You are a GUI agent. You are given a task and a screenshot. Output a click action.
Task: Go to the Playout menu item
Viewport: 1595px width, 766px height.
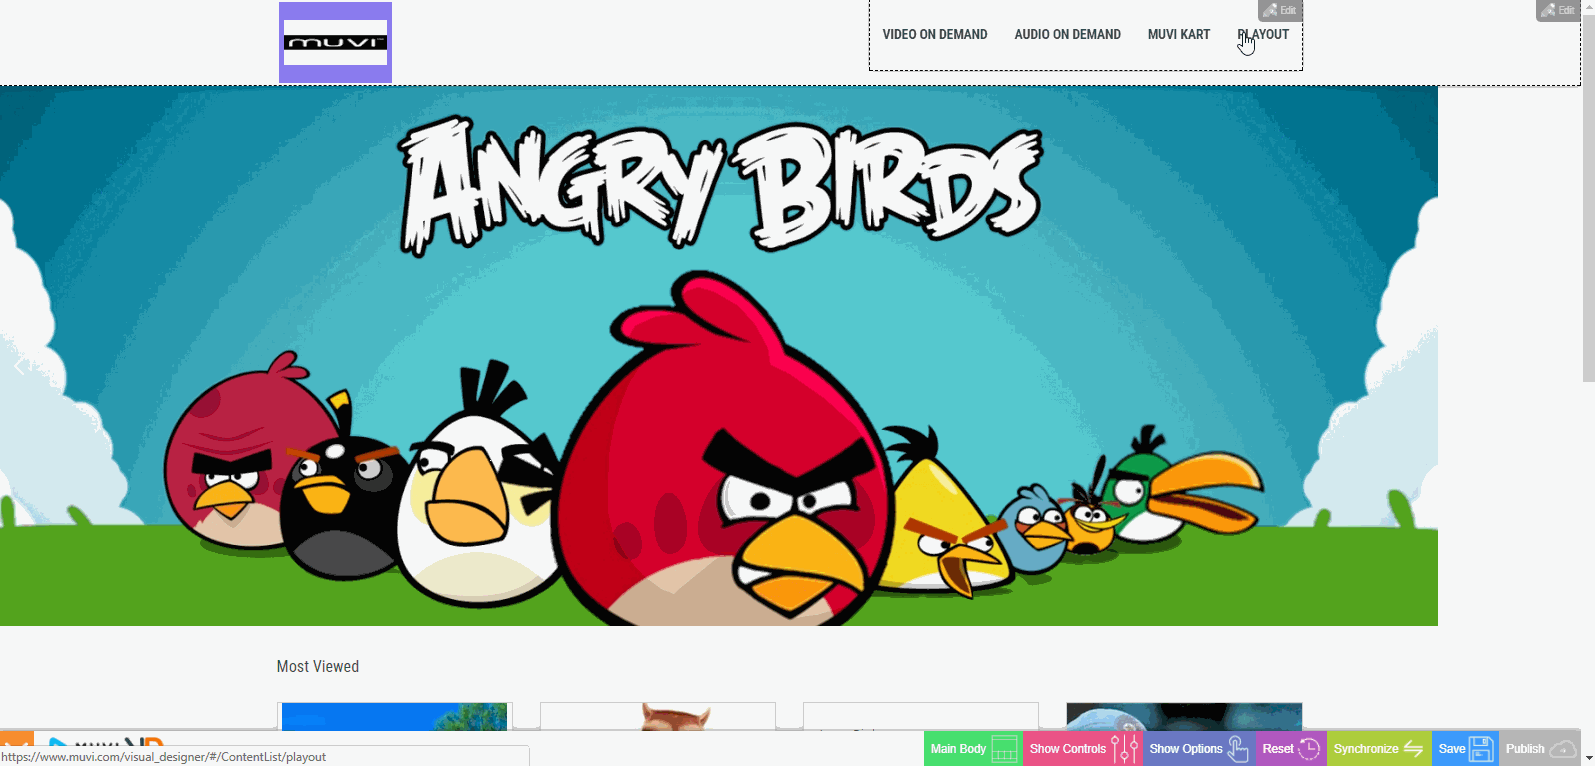pyautogui.click(x=1263, y=34)
